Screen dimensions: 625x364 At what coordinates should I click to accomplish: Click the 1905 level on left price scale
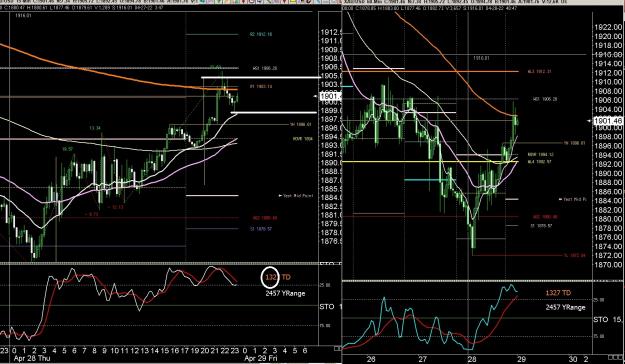[331, 76]
